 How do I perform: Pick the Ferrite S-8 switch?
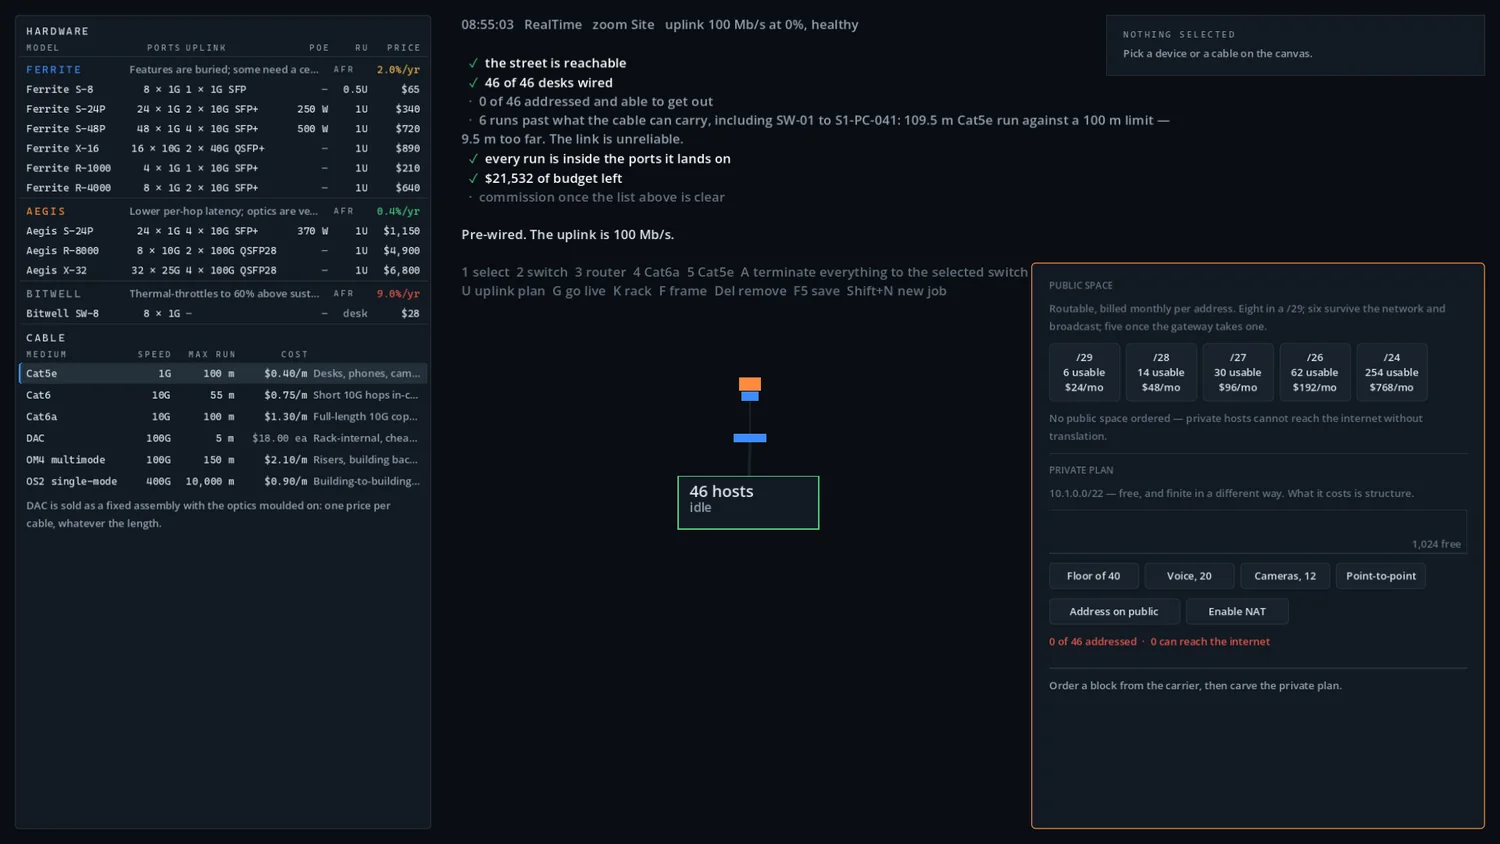(223, 89)
